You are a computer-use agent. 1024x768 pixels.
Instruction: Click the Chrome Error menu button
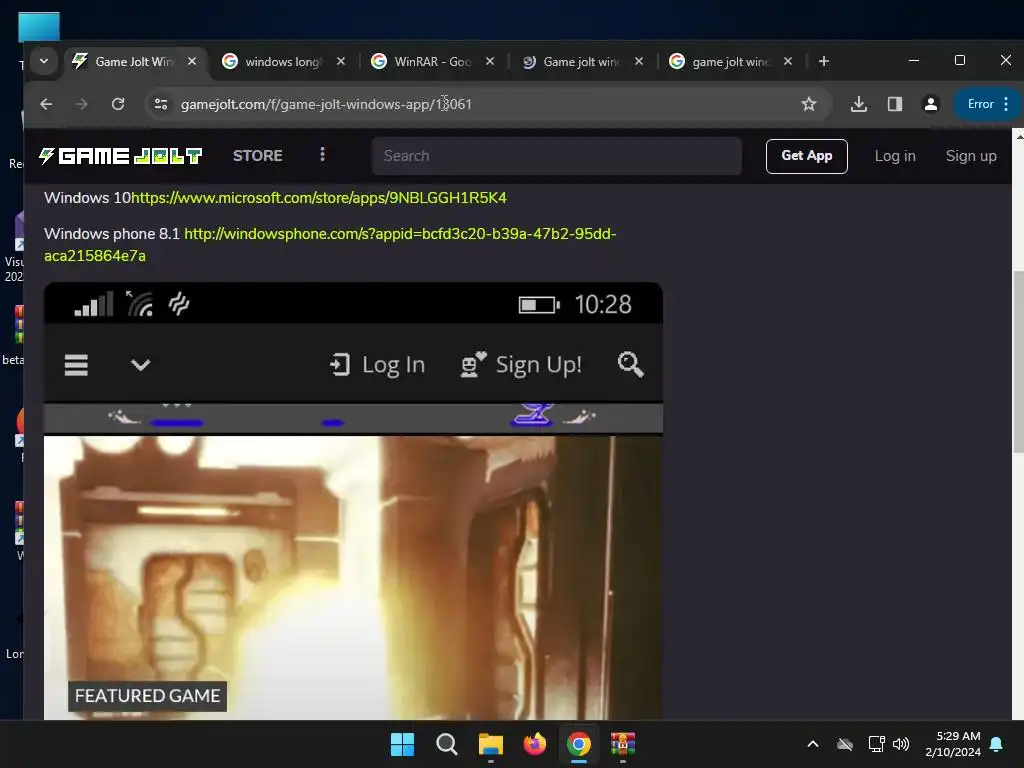[x=988, y=104]
